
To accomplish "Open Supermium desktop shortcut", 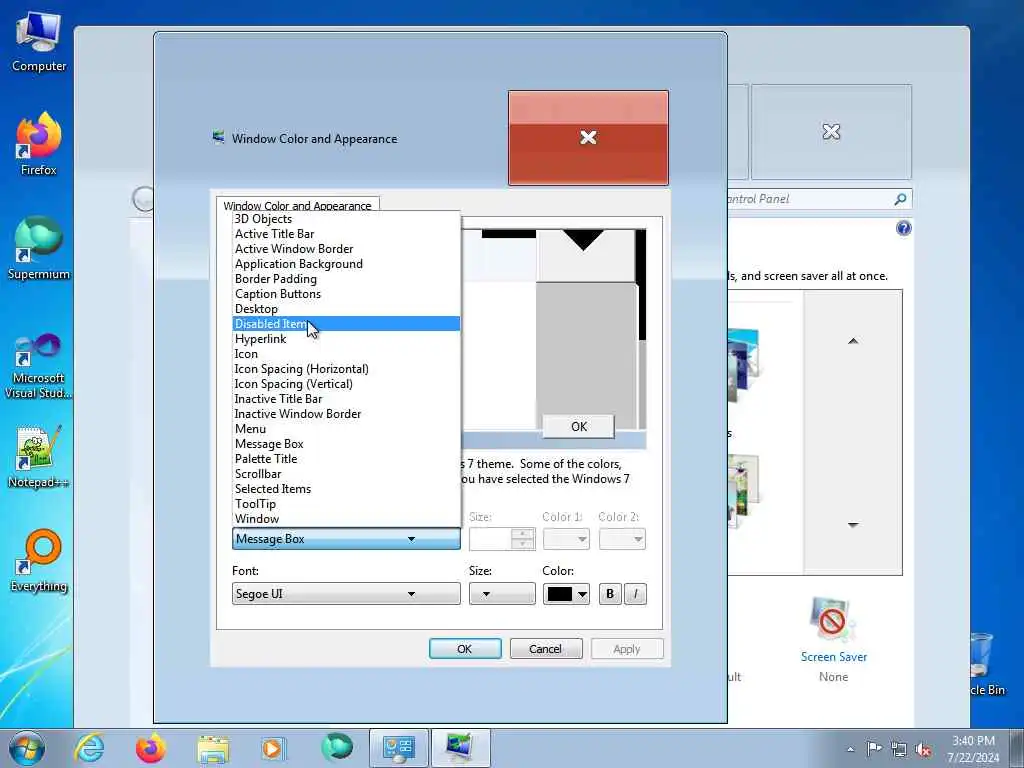I will 39,249.
